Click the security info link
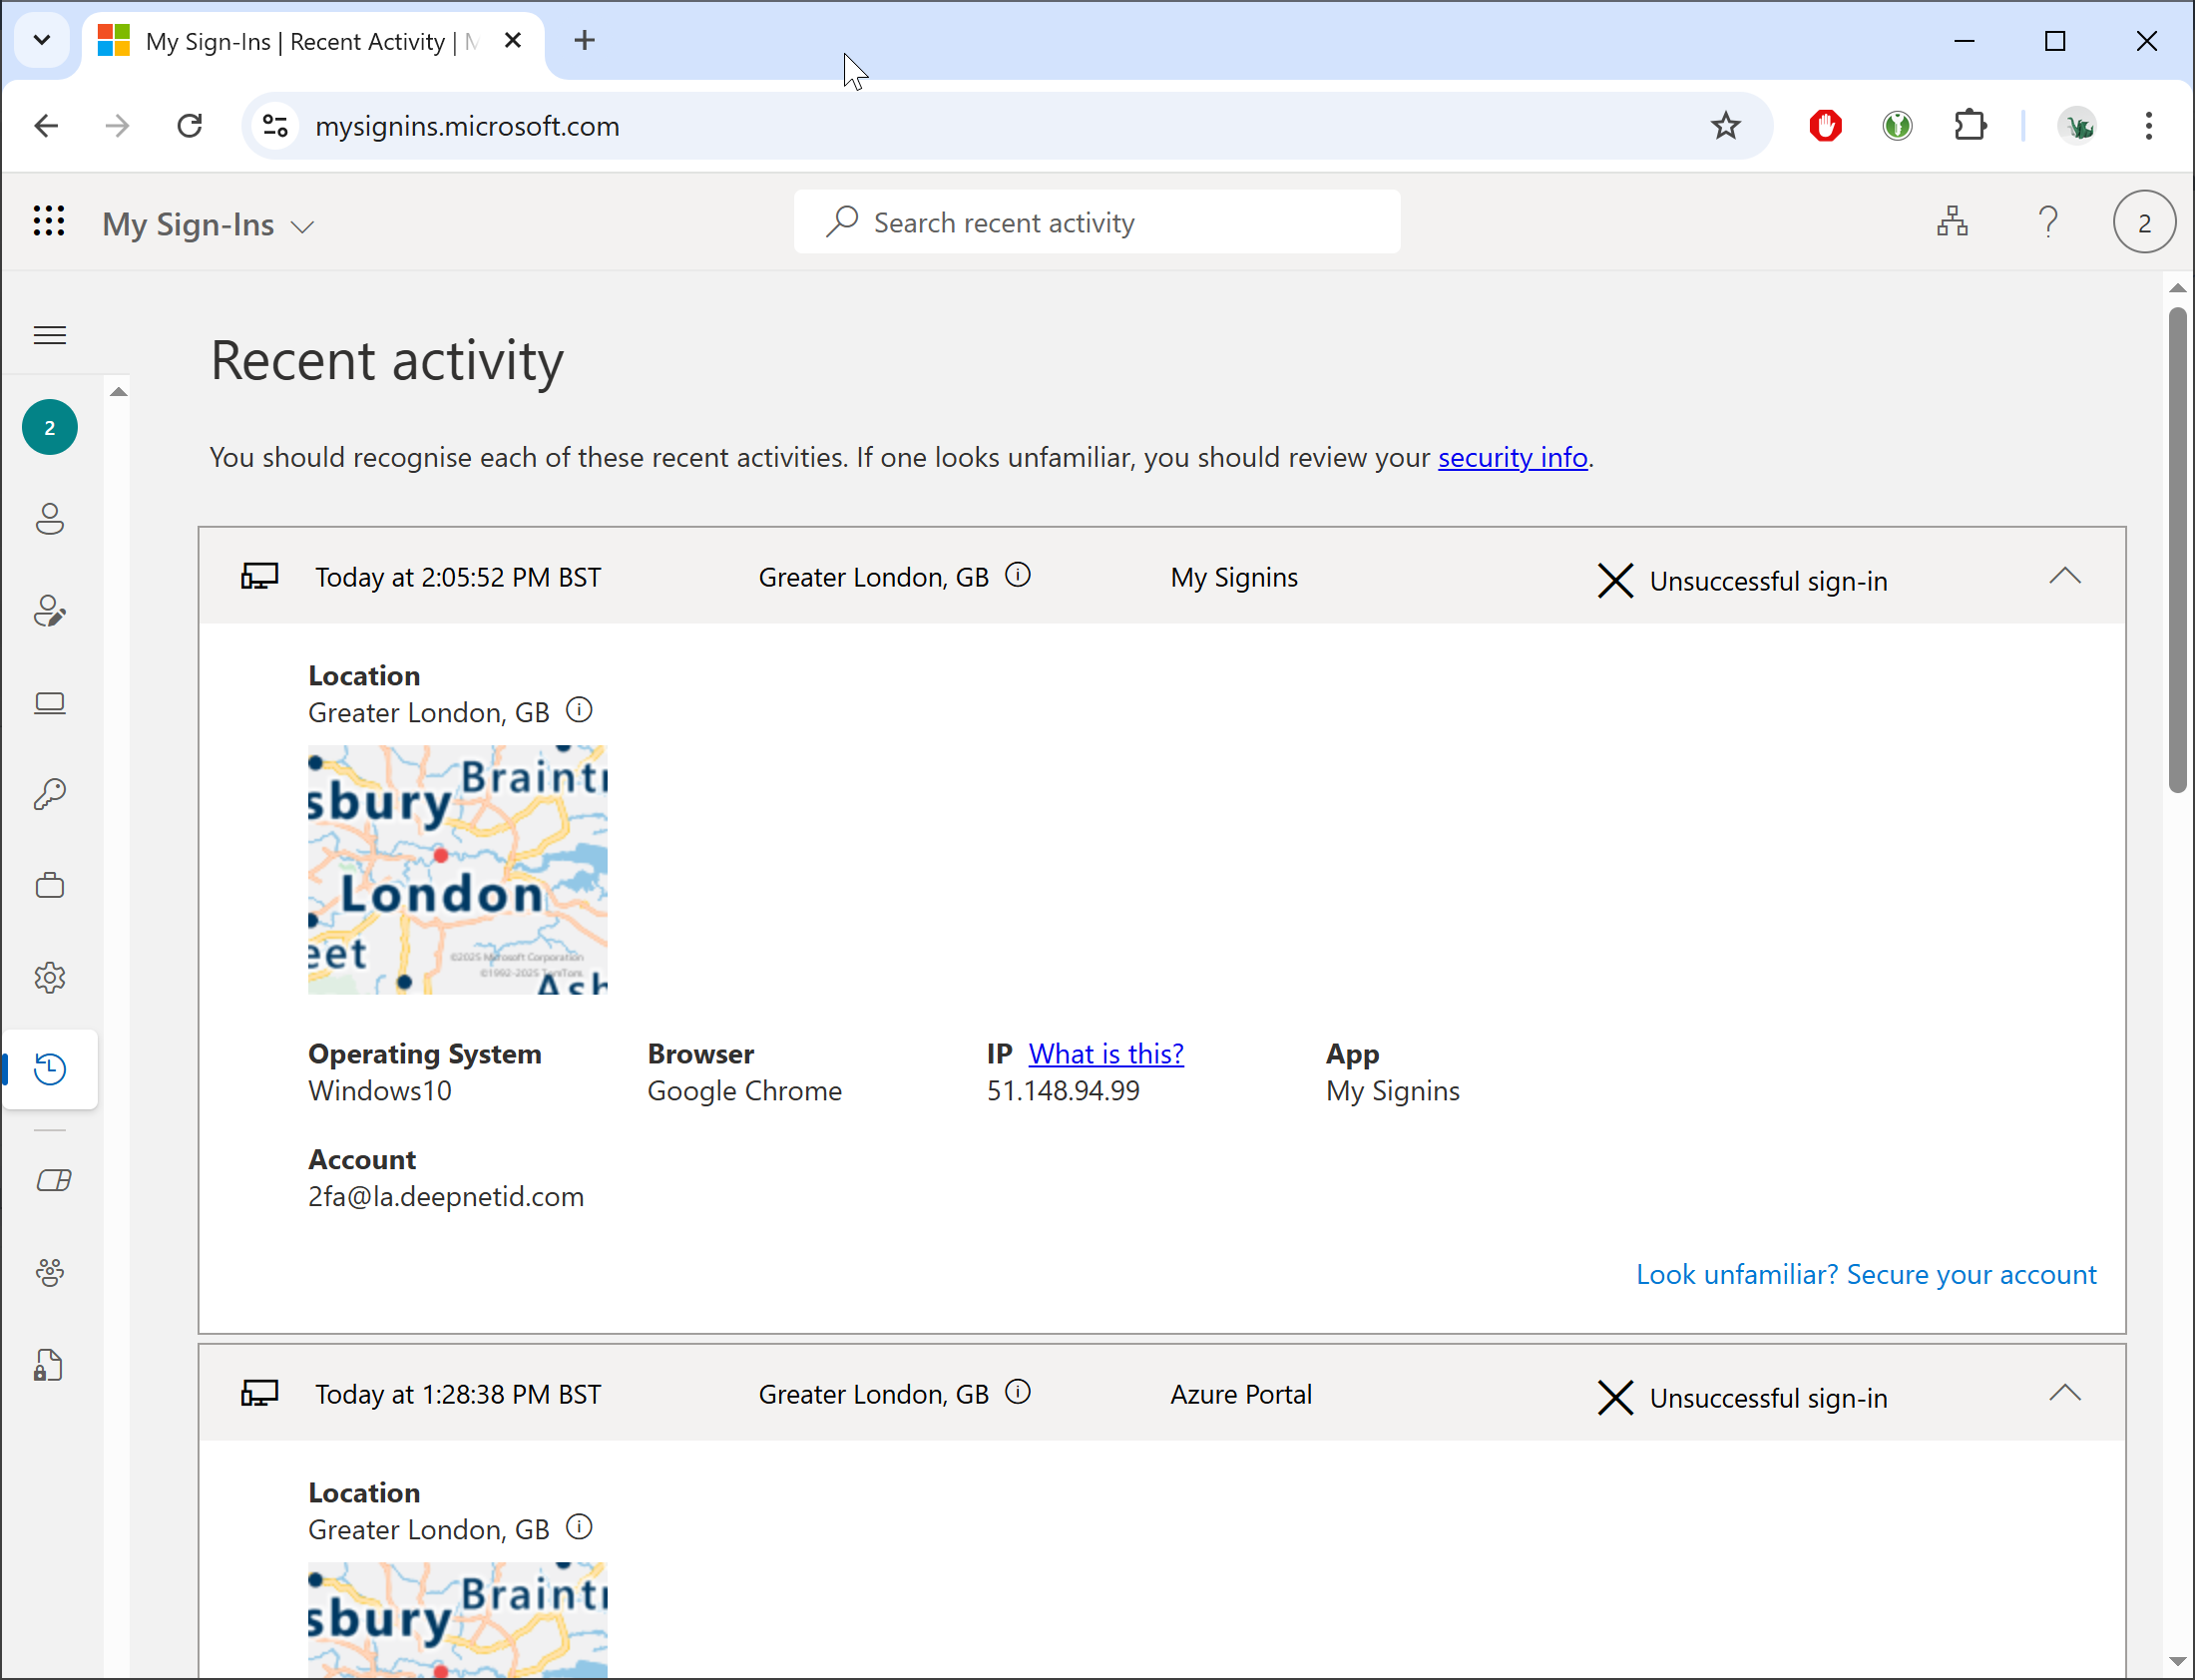The image size is (2195, 1680). [1512, 458]
